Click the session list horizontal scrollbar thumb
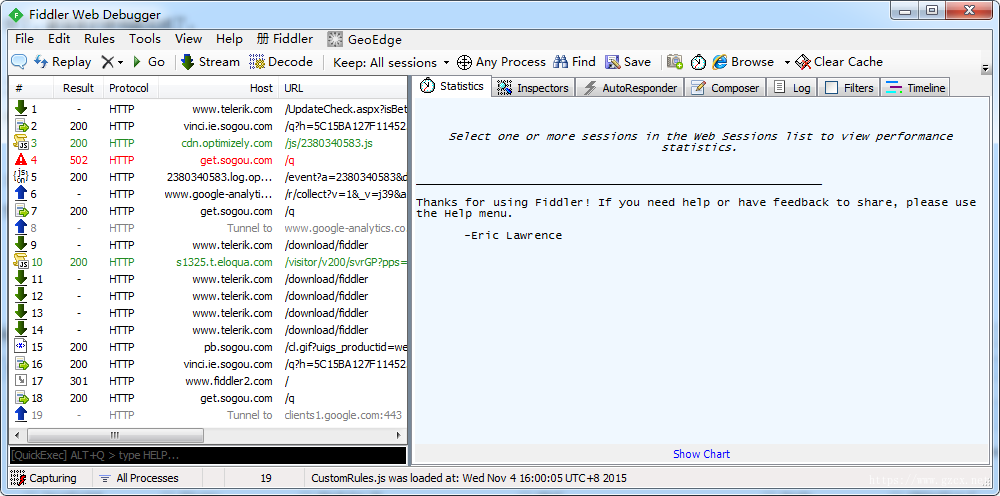The width and height of the screenshot is (1000, 496). 114,435
